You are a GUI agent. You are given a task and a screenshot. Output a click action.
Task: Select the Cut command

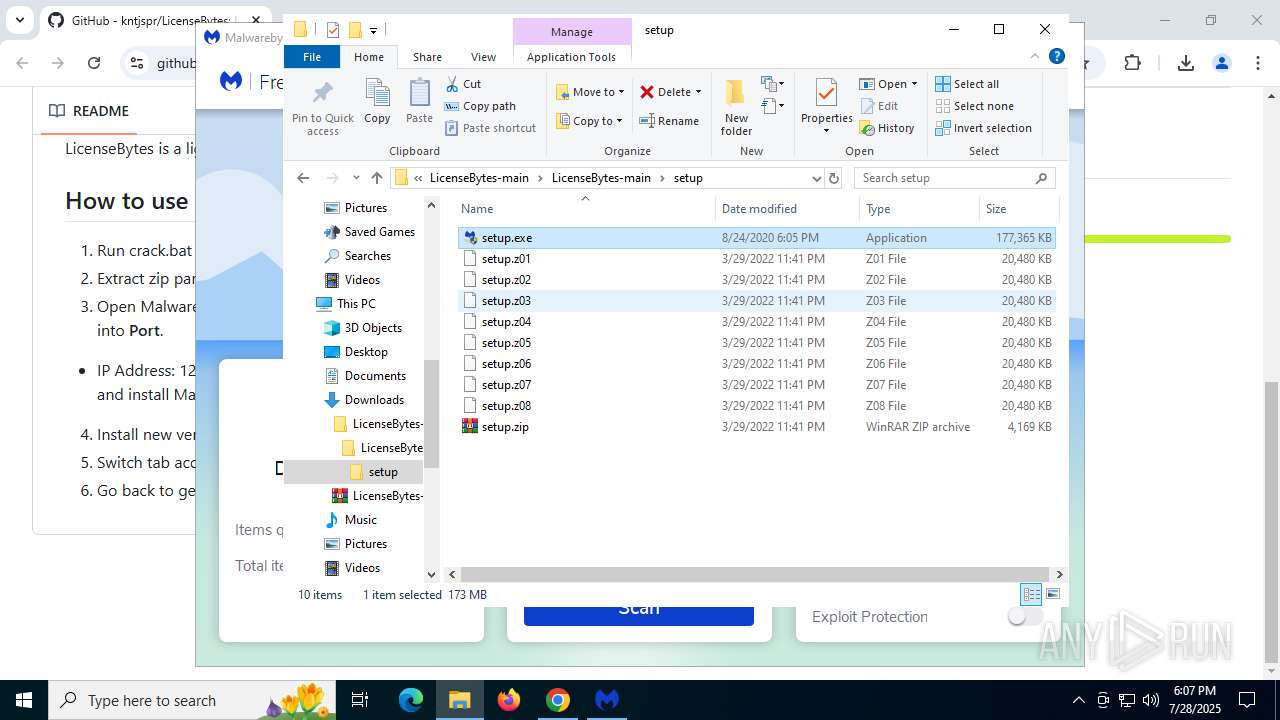[463, 84]
